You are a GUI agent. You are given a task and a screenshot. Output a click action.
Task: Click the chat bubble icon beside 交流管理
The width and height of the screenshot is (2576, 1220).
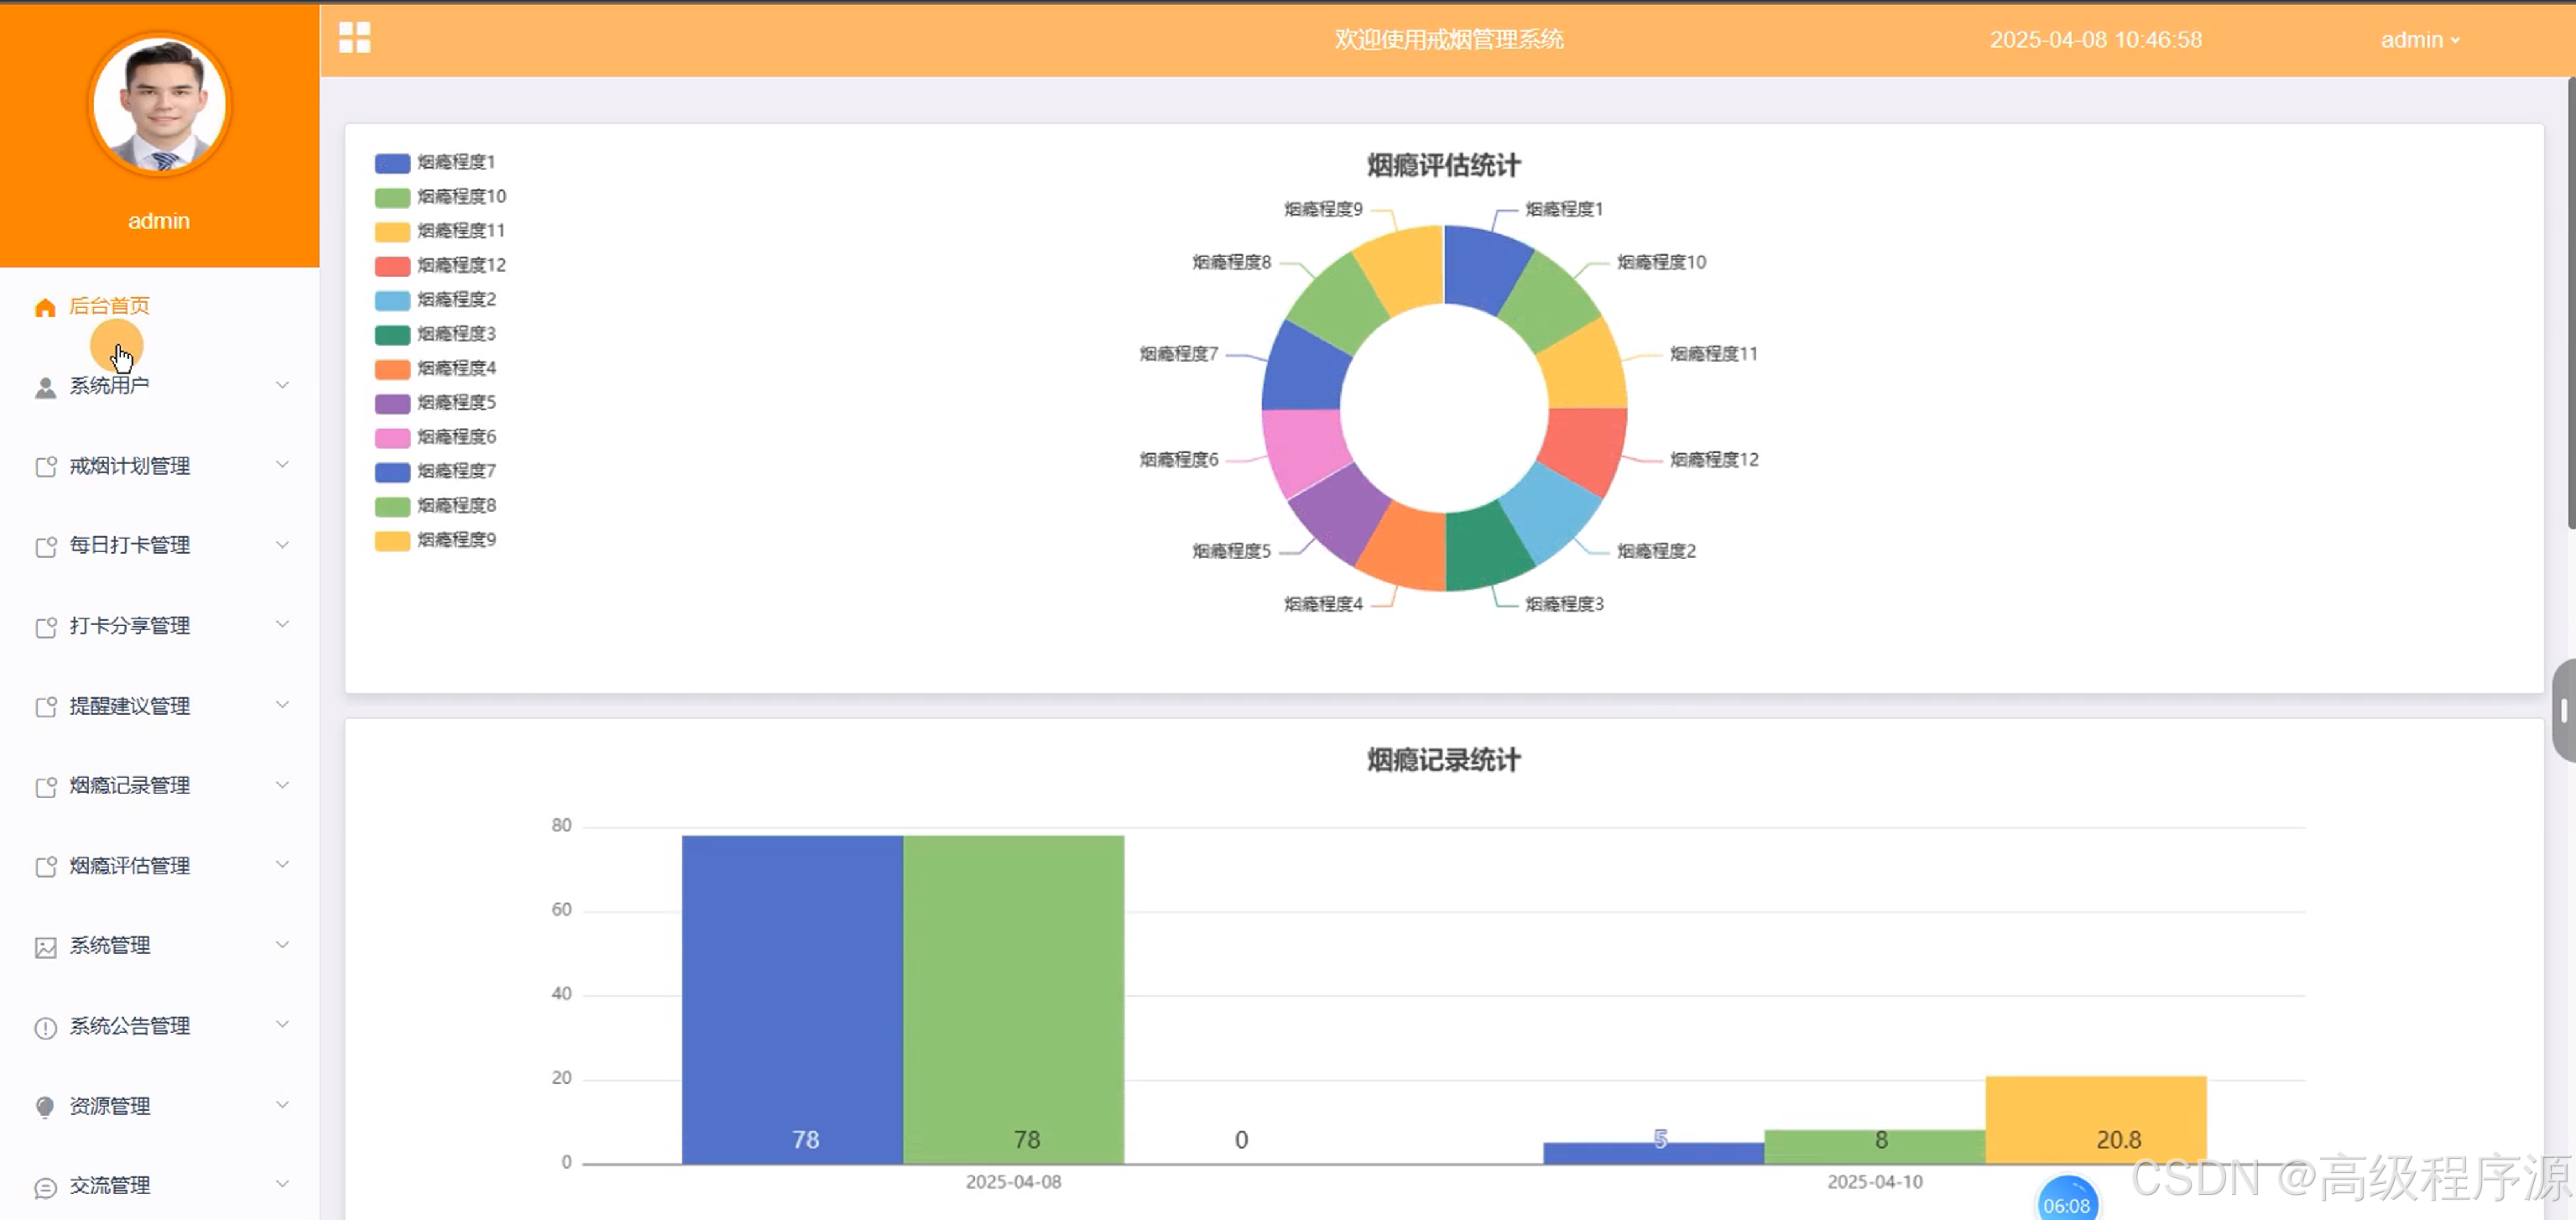click(x=45, y=1187)
